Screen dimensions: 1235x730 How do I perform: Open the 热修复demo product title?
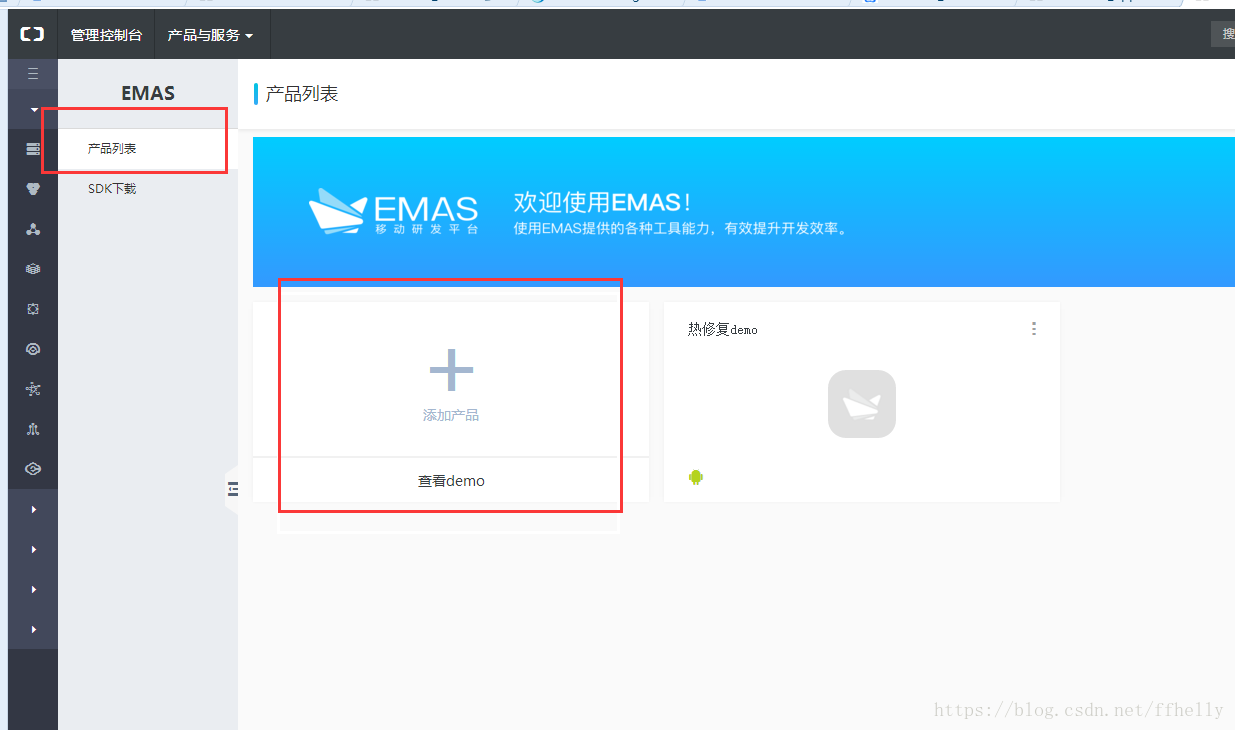pyautogui.click(x=723, y=329)
